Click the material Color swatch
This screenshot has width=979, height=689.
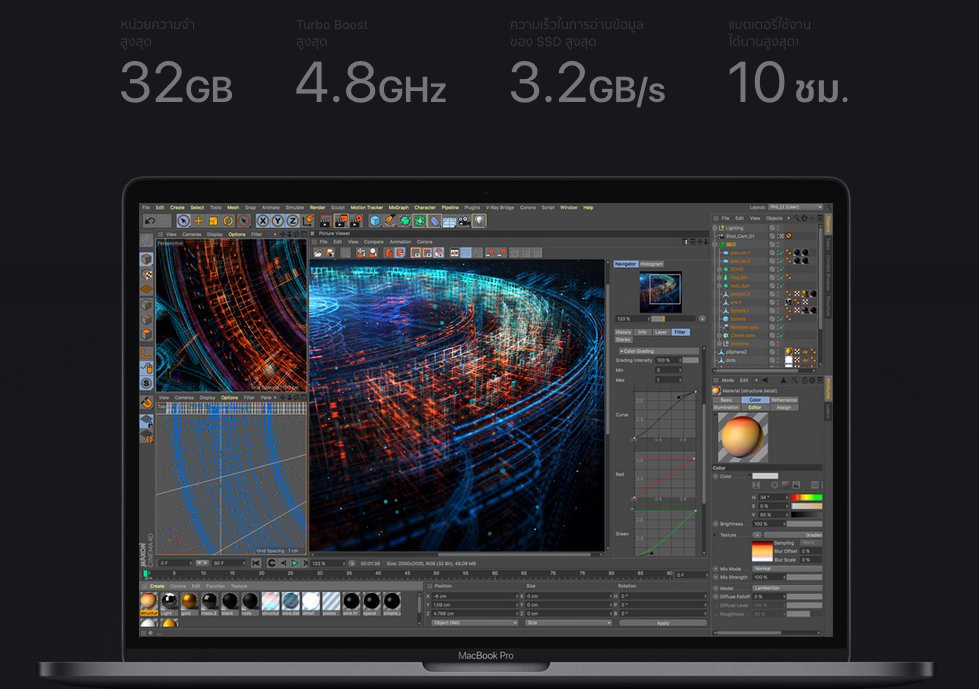[x=765, y=476]
